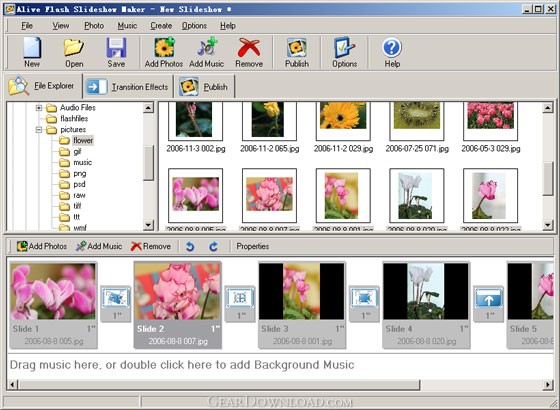Open the Photo menu
The height and width of the screenshot is (410, 560).
(x=94, y=26)
